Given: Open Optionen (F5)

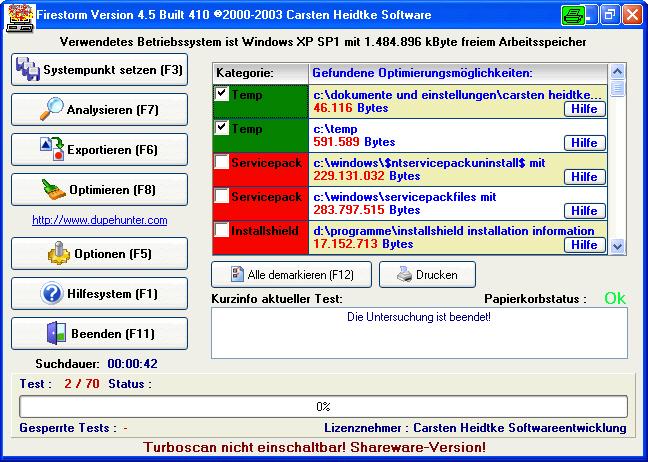Looking at the screenshot, I should [100, 253].
